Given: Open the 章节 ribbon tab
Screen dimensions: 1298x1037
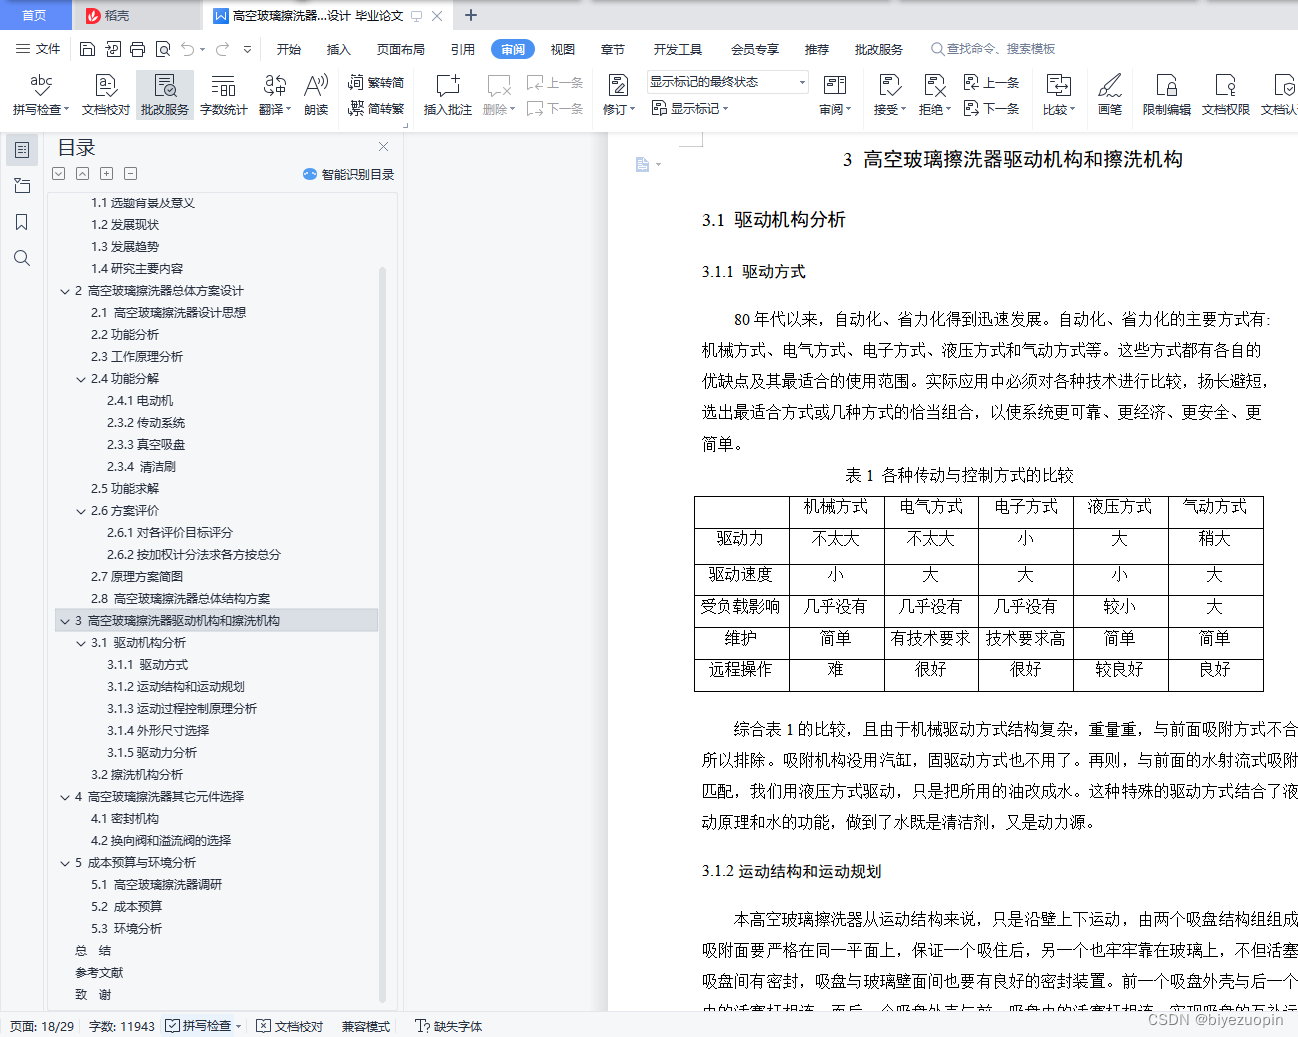Looking at the screenshot, I should pos(613,49).
